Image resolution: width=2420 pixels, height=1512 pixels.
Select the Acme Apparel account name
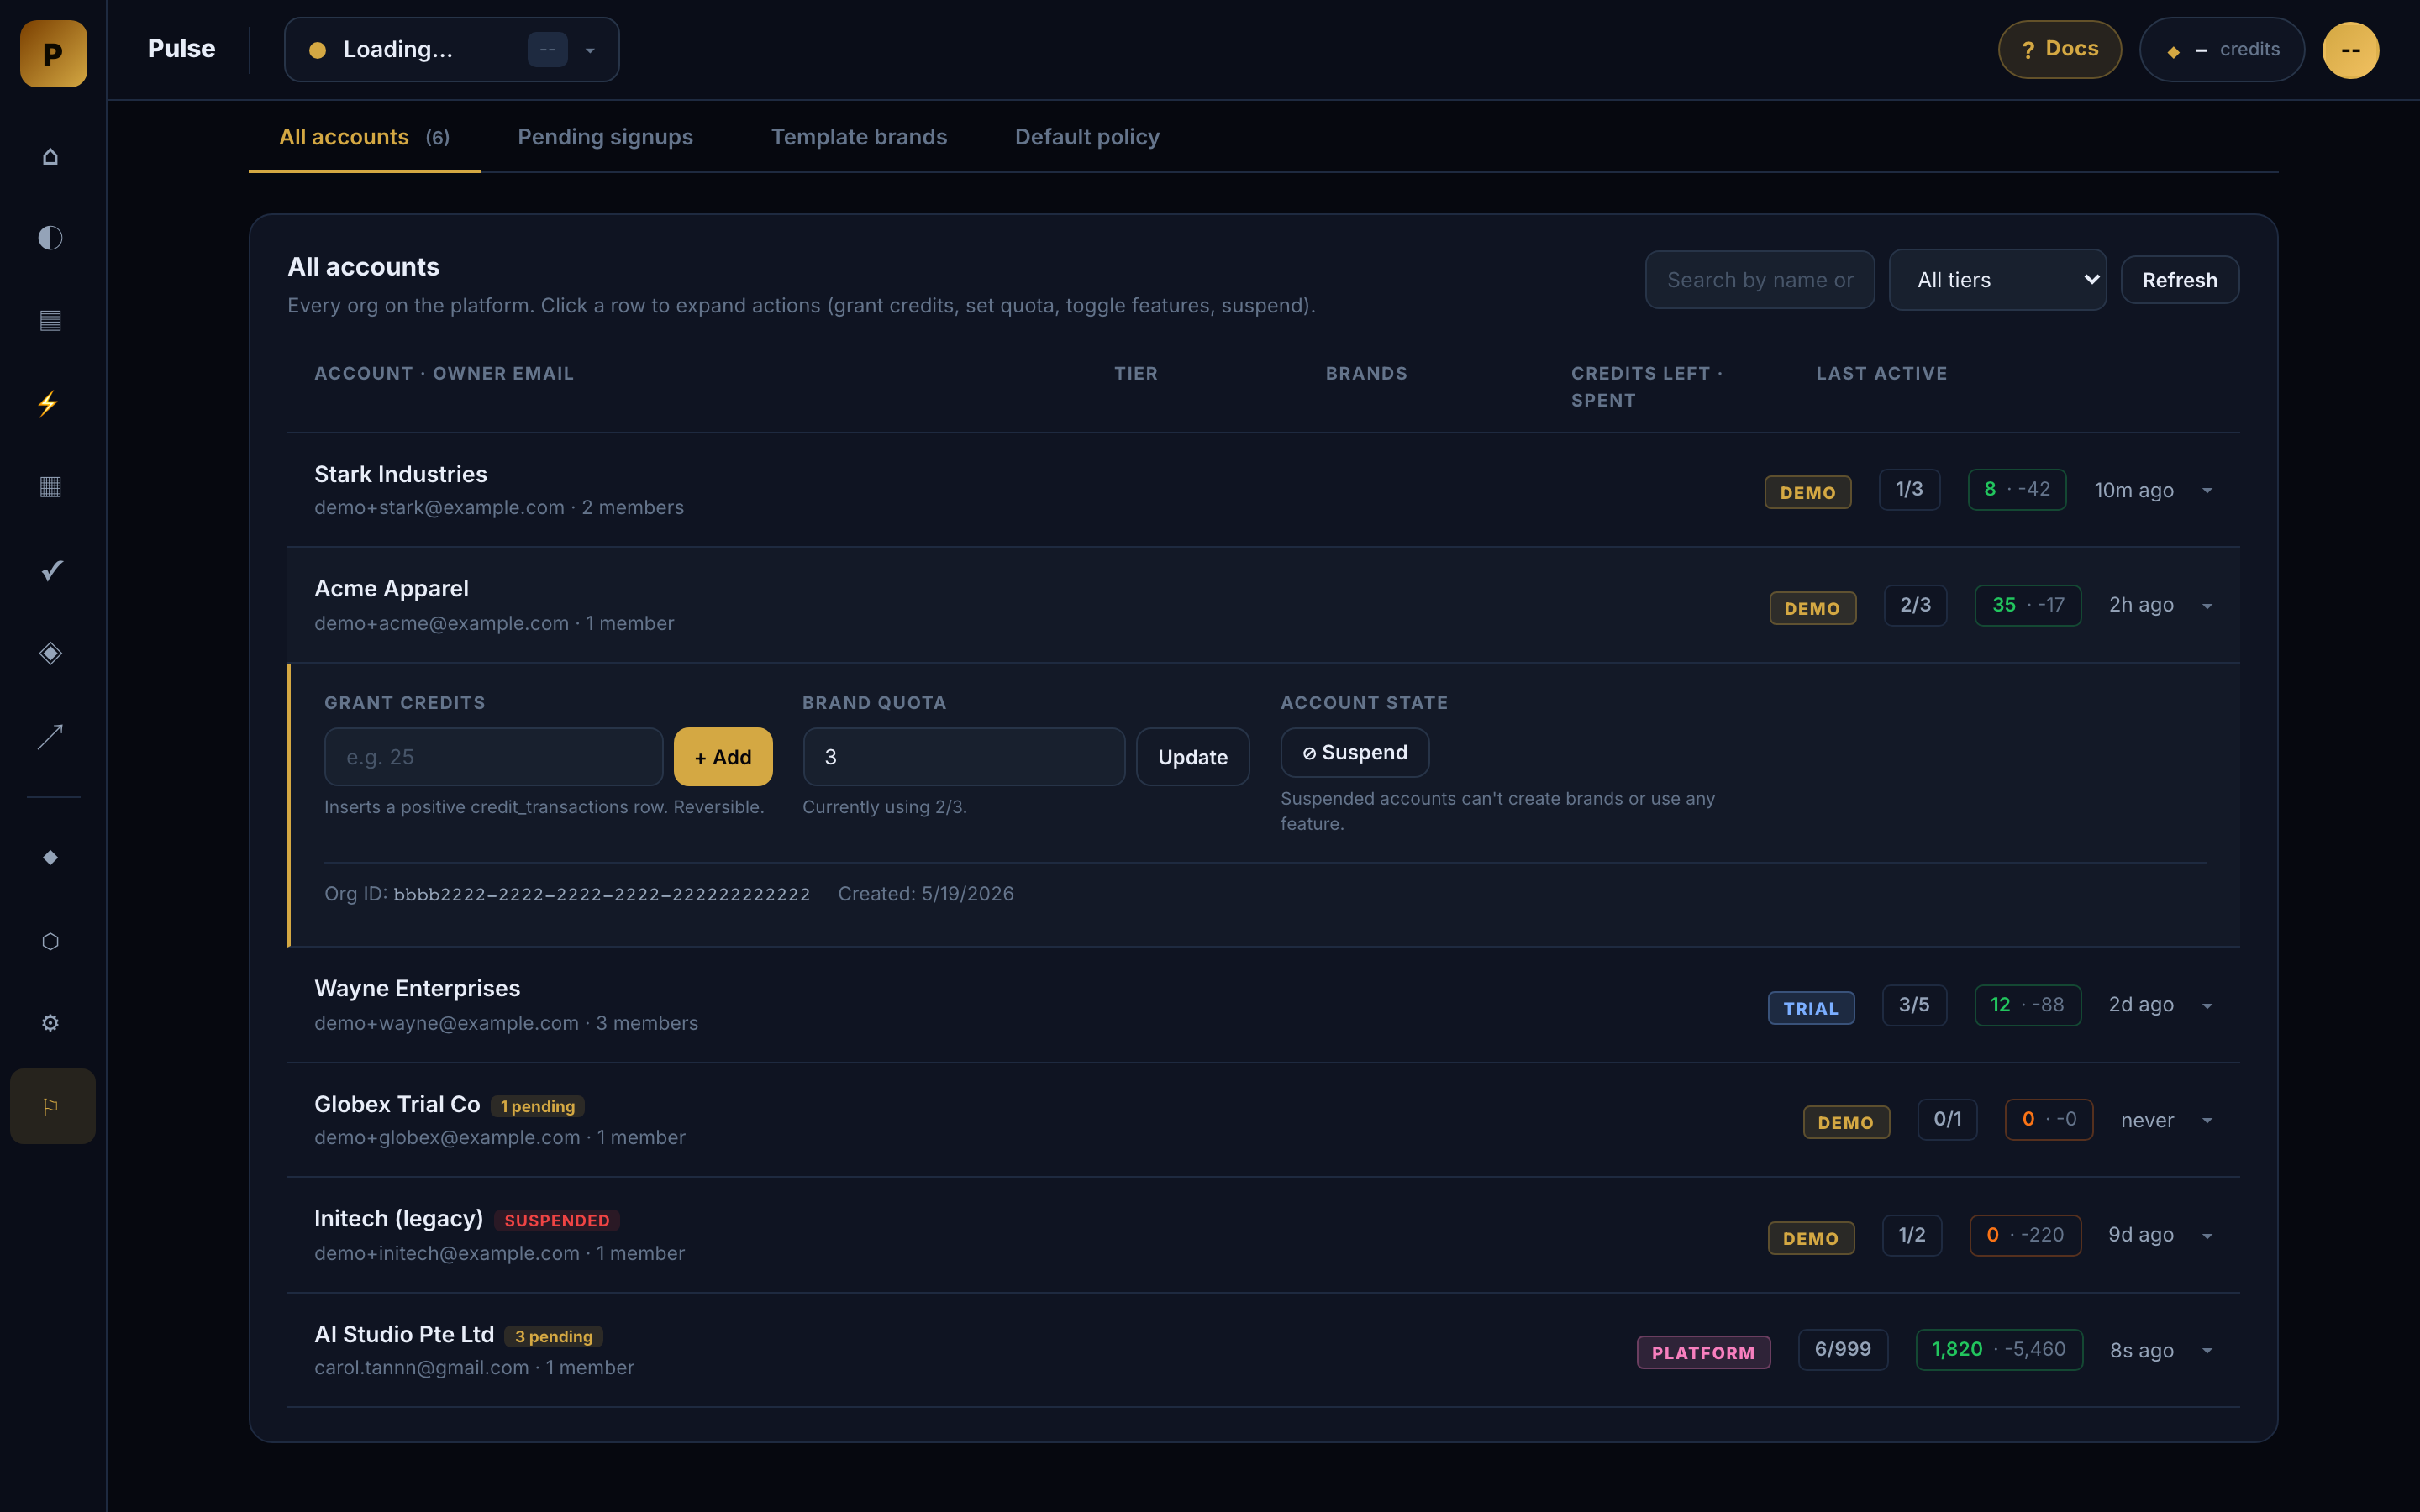click(391, 589)
